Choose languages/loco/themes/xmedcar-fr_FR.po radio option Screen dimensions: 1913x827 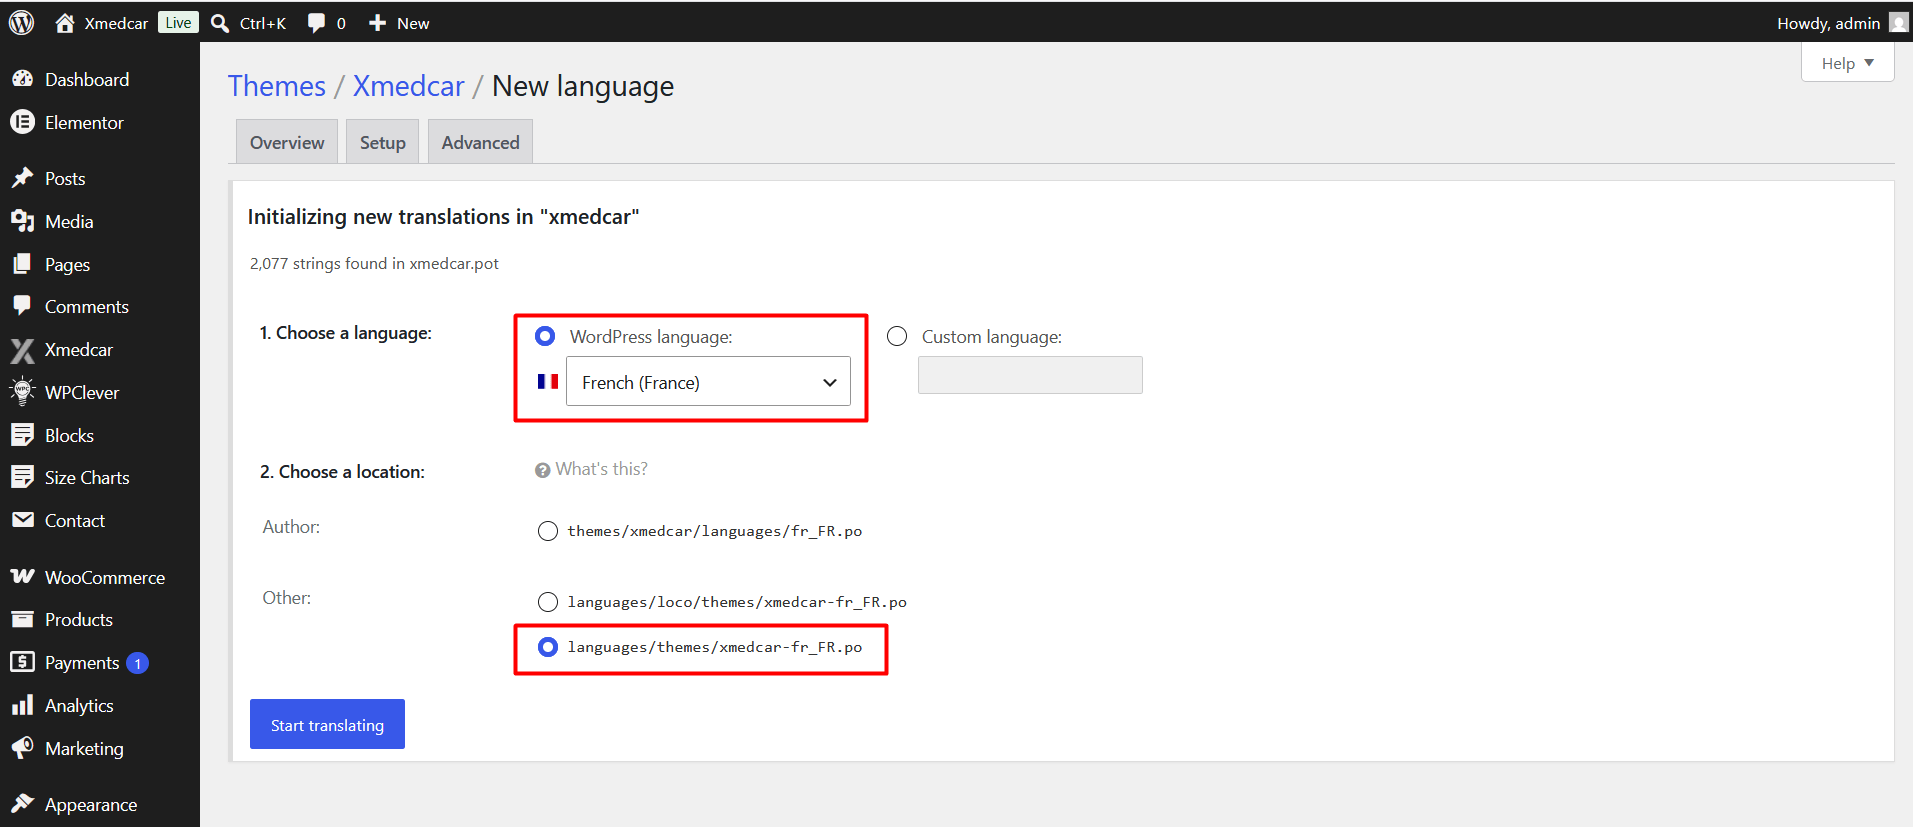coord(548,602)
